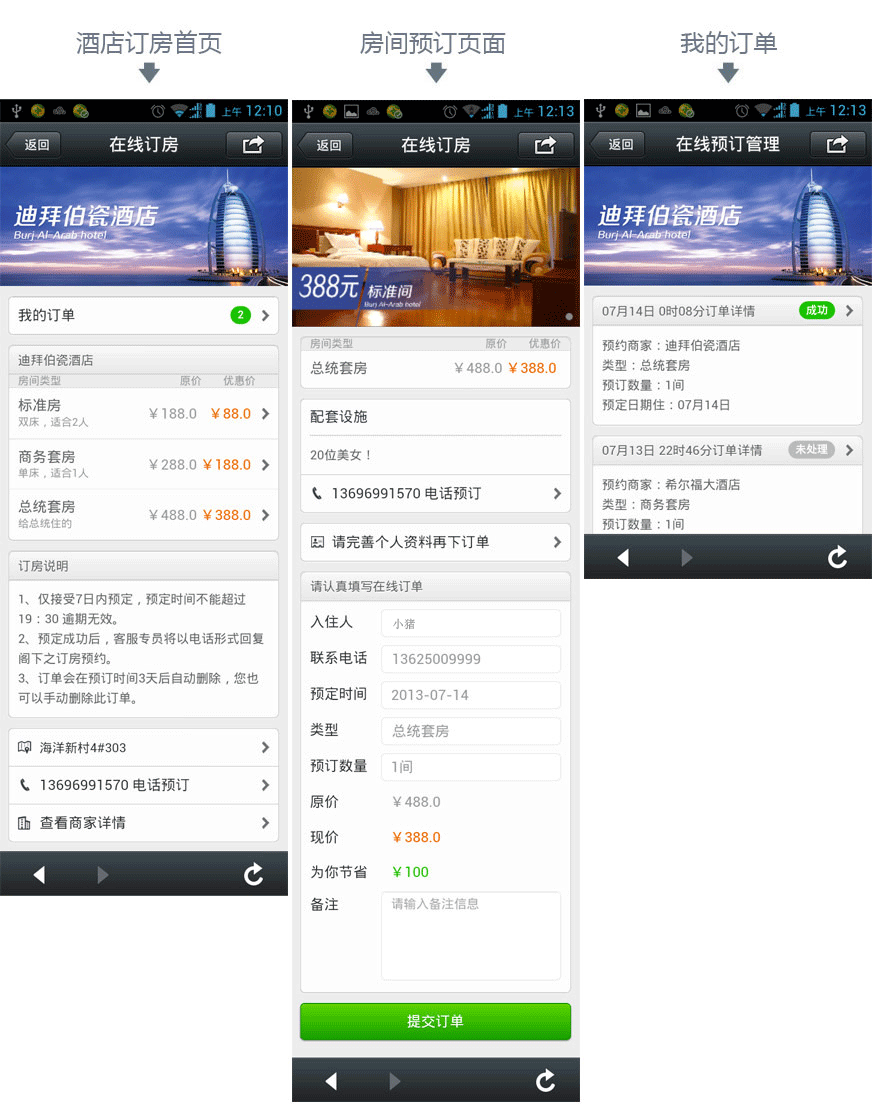This screenshot has height=1110, width=872.
Task: Tap refresh icon in my orders bottom bar
Action: 837,557
